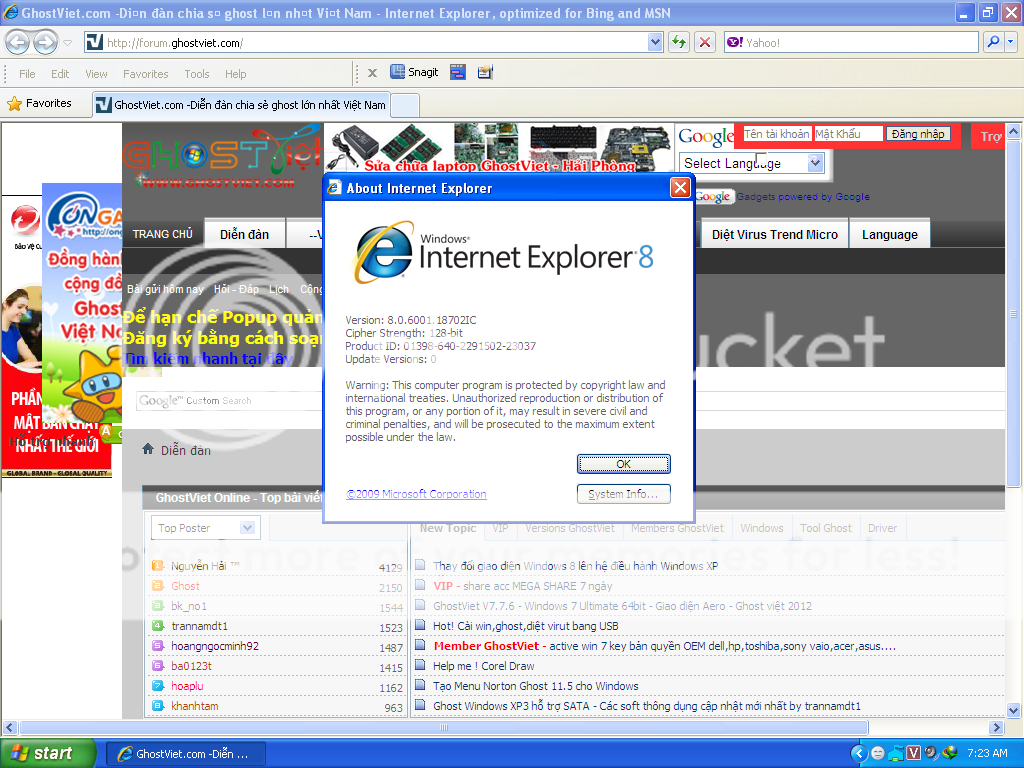Screen dimensions: 1024x768
Task: Click the horizontal scrollbar right arrow
Action: click(996, 727)
